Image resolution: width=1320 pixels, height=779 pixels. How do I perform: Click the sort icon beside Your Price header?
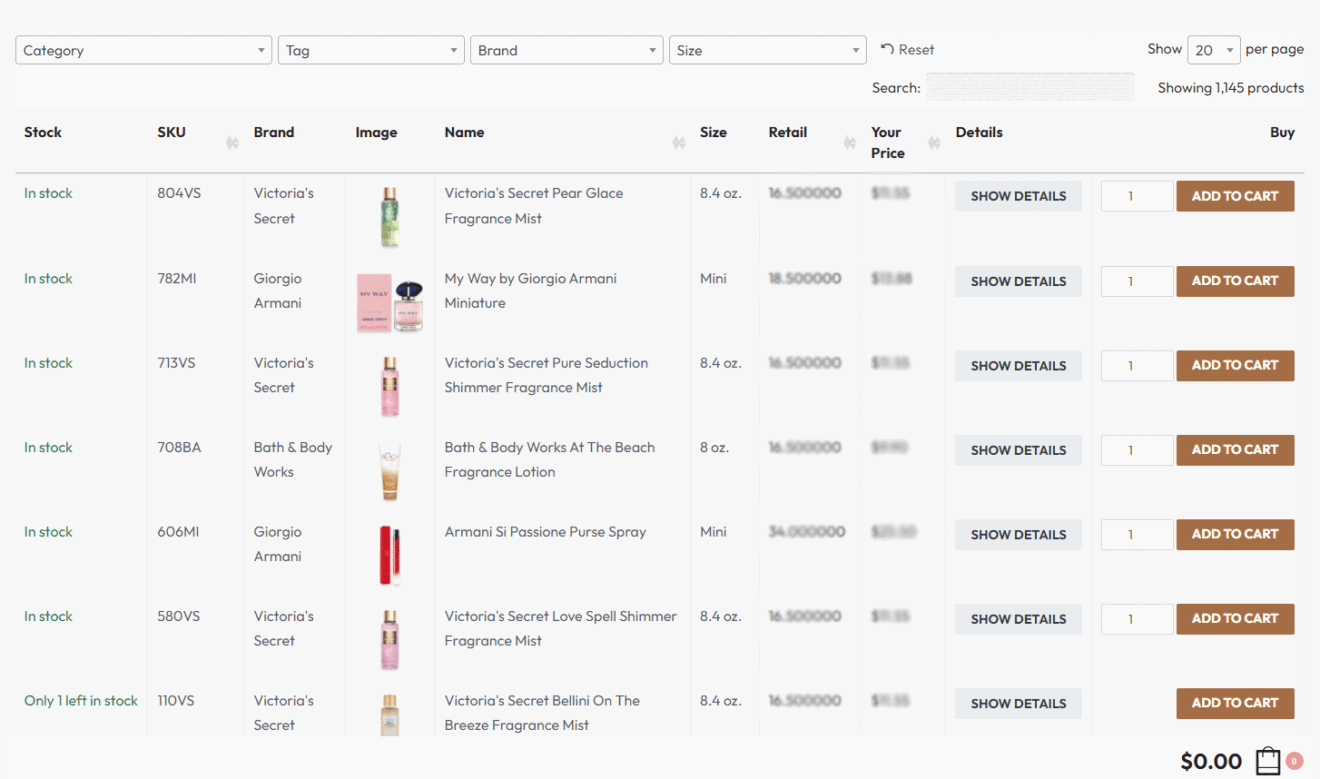(x=933, y=143)
